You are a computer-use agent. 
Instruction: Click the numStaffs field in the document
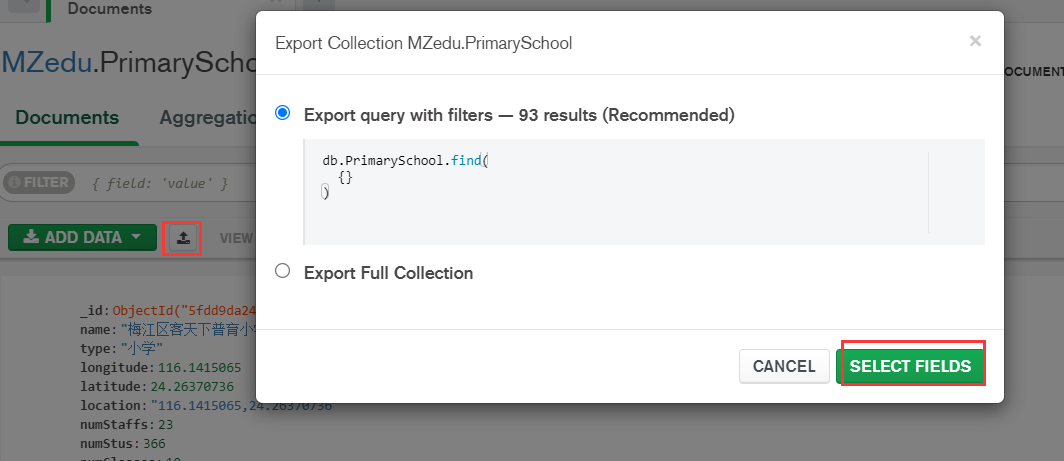[109, 424]
